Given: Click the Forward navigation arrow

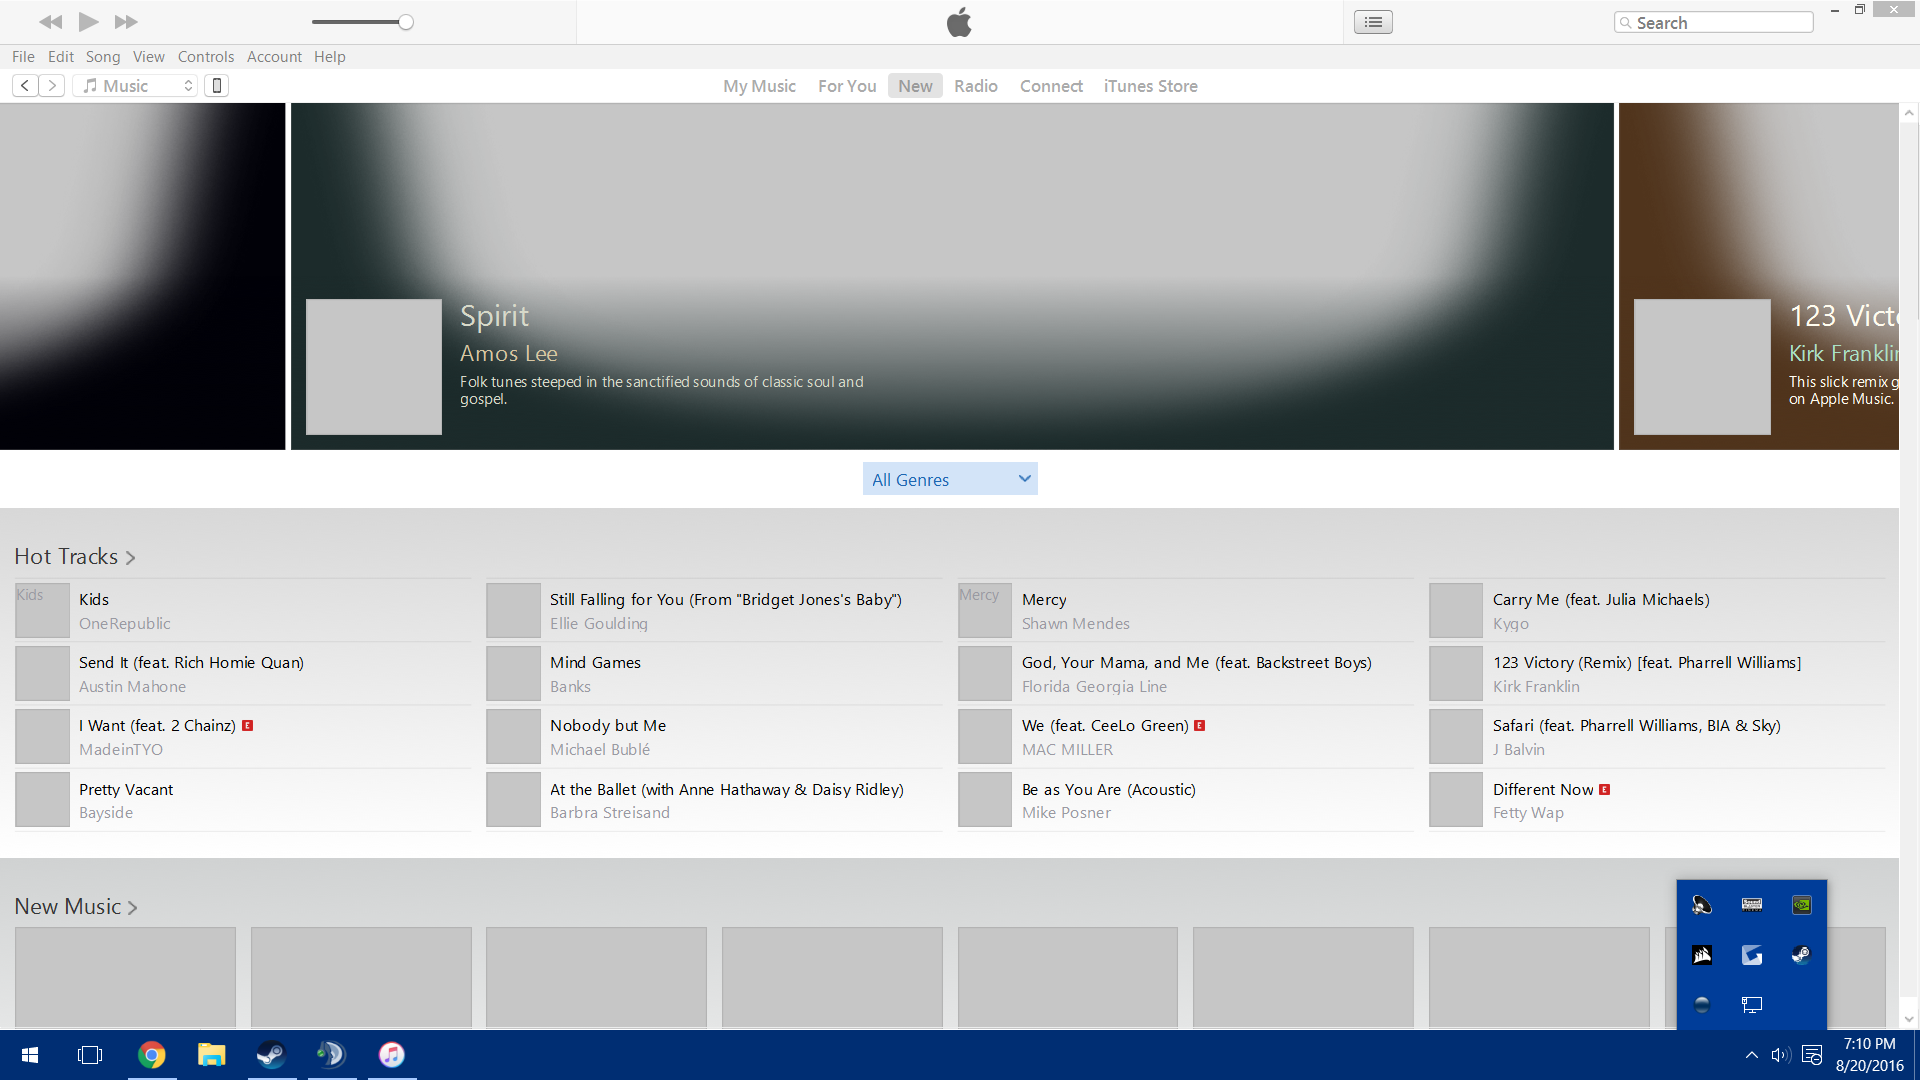Looking at the screenshot, I should point(52,86).
